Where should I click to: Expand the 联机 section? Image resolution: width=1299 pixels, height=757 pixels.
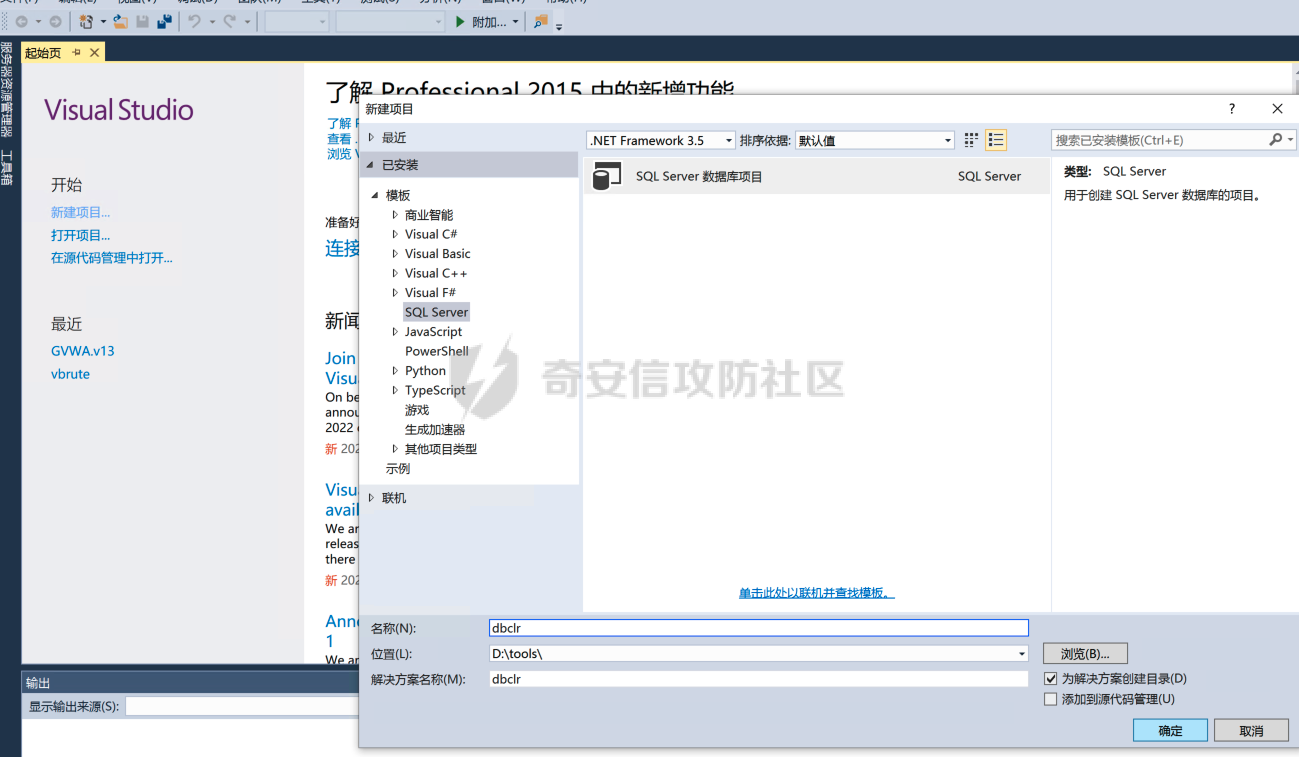pos(371,497)
